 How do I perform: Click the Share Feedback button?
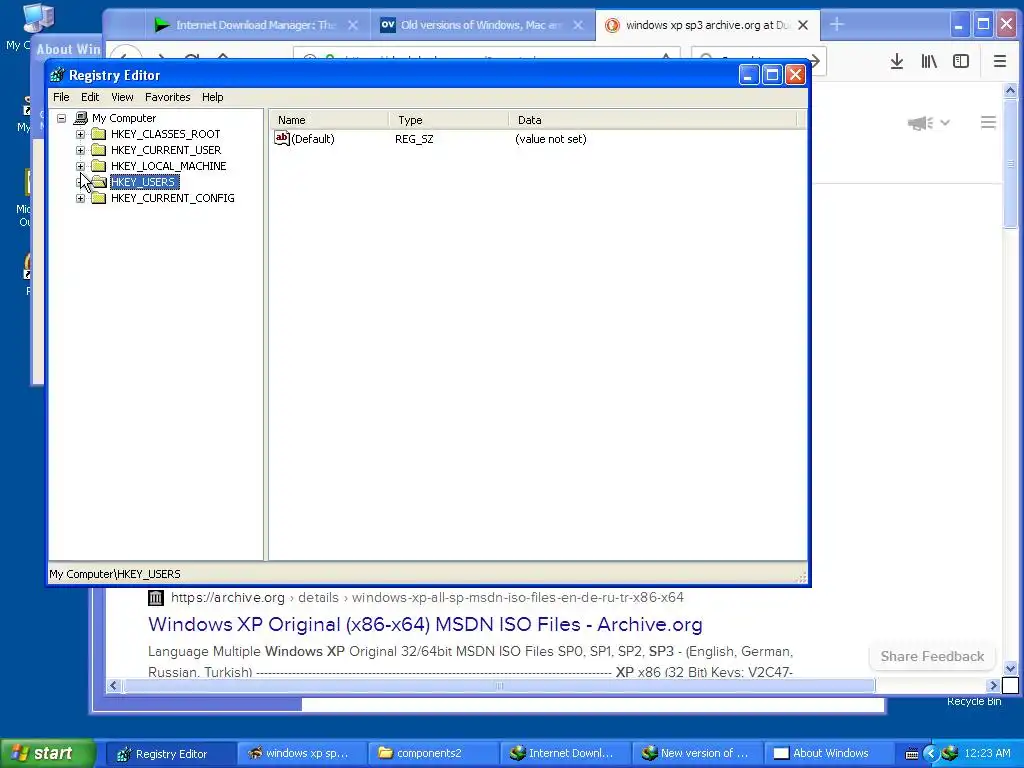pyautogui.click(x=932, y=656)
